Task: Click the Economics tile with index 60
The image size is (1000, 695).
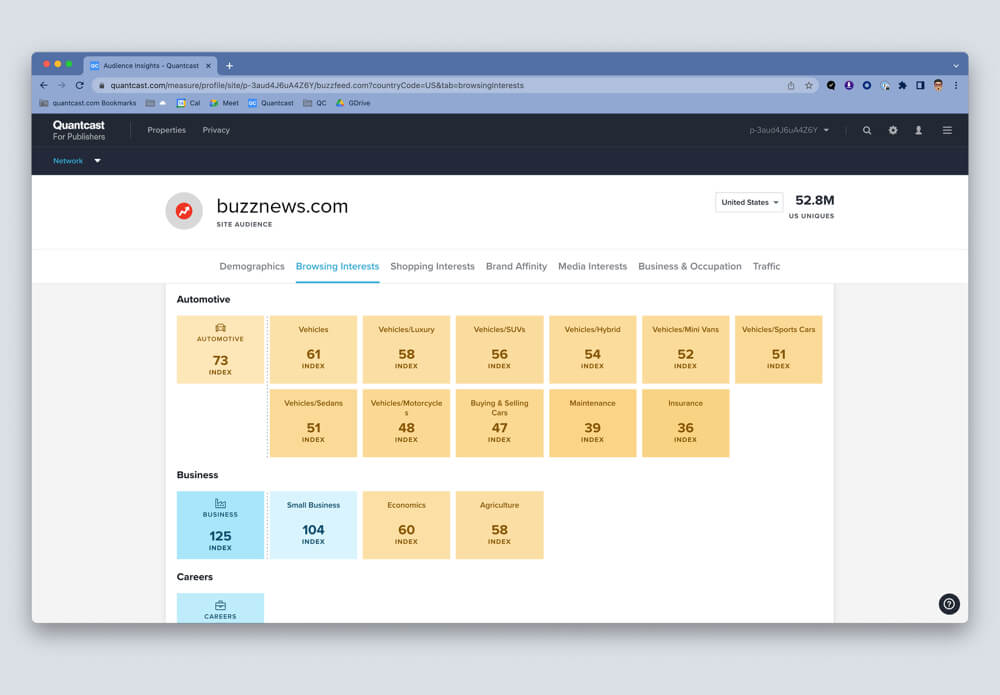Action: click(x=406, y=525)
